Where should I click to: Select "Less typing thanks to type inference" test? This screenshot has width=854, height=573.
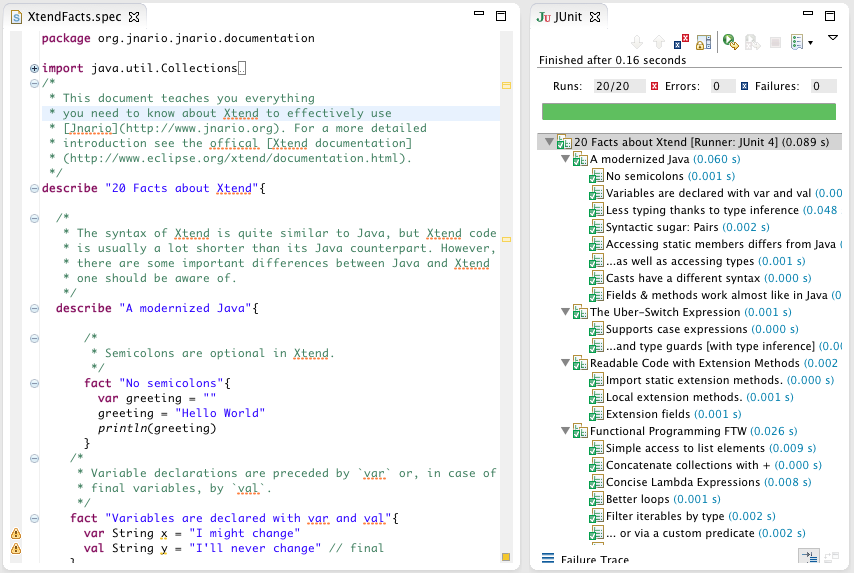pos(714,210)
